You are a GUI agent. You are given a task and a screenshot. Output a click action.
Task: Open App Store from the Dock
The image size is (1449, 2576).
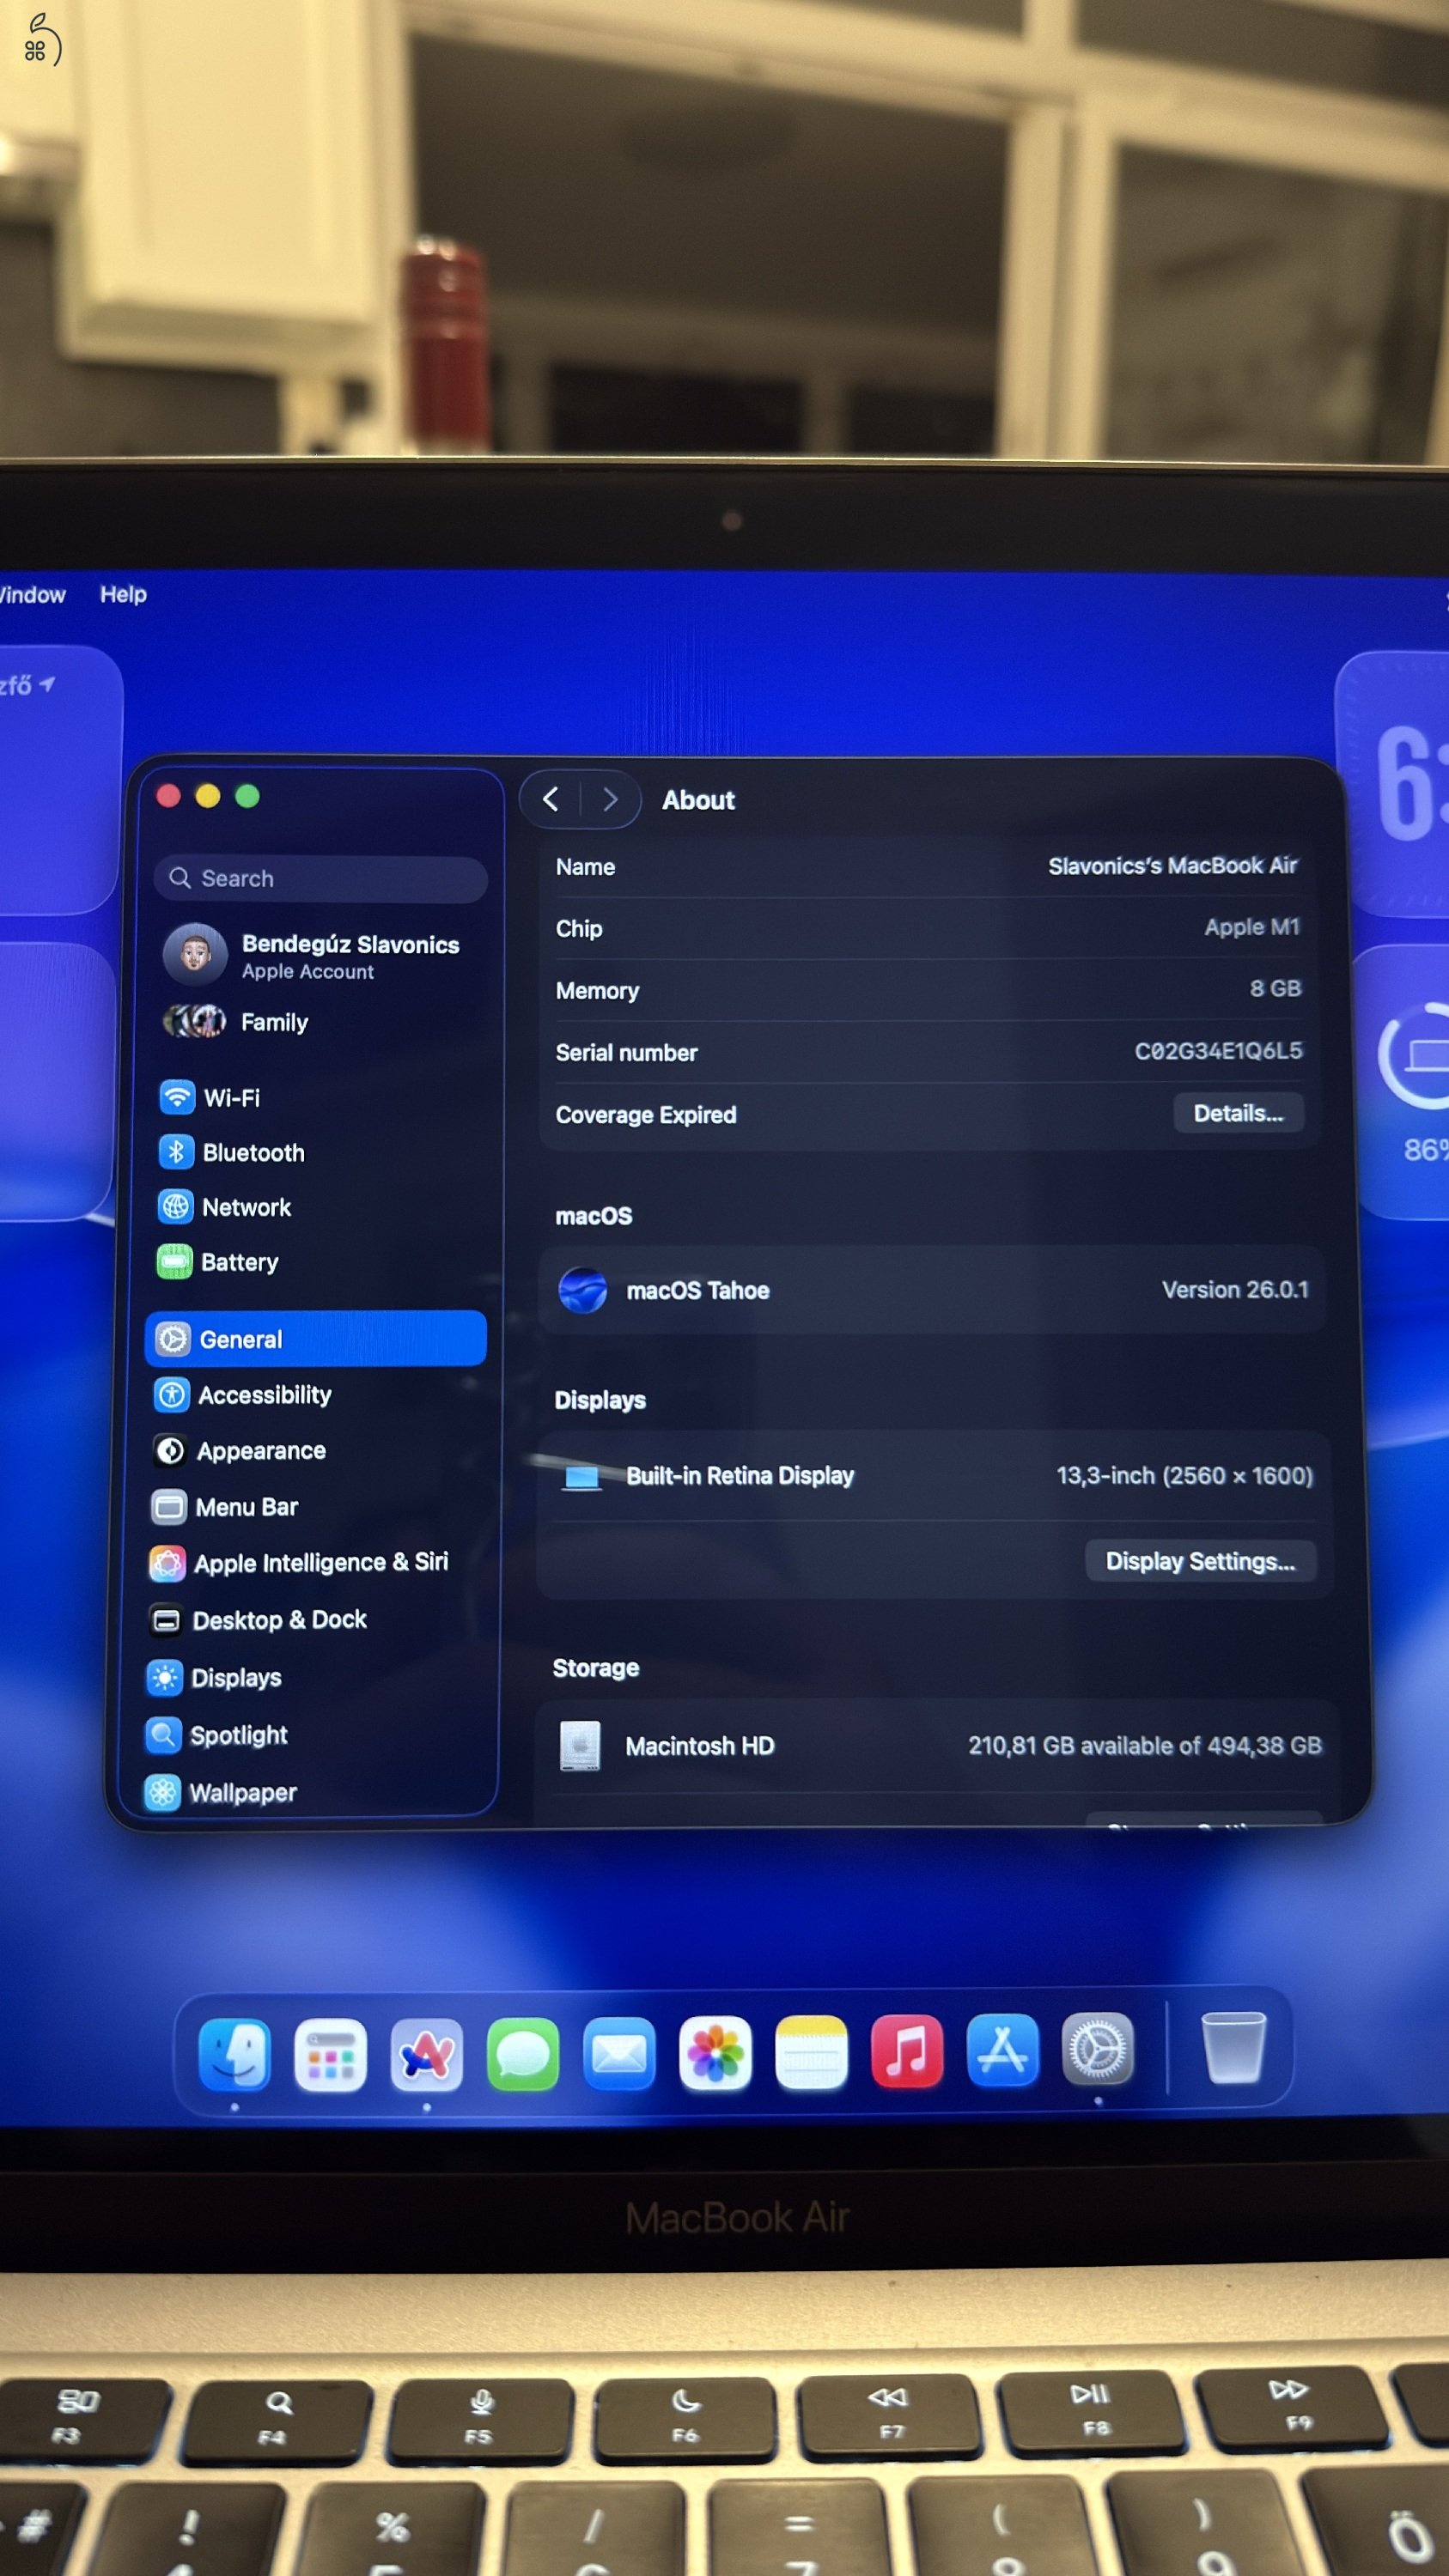[x=1002, y=2051]
